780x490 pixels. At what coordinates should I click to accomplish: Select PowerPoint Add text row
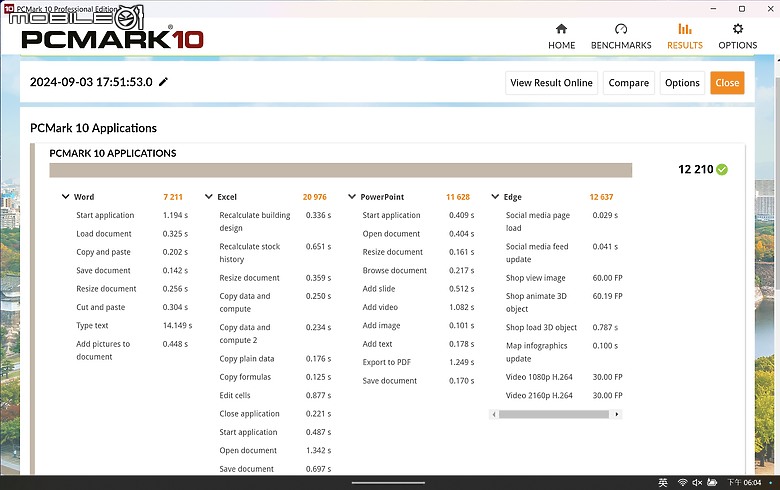coord(418,344)
